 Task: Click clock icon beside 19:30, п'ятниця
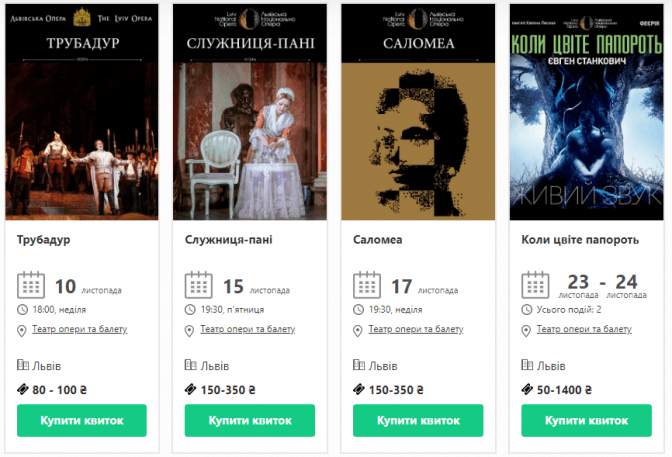(x=190, y=310)
